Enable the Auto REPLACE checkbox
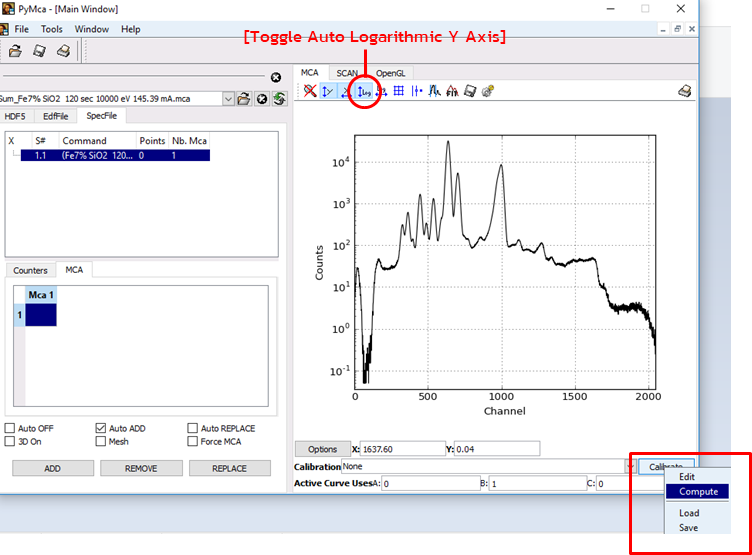This screenshot has height=555, width=752. pyautogui.click(x=192, y=428)
